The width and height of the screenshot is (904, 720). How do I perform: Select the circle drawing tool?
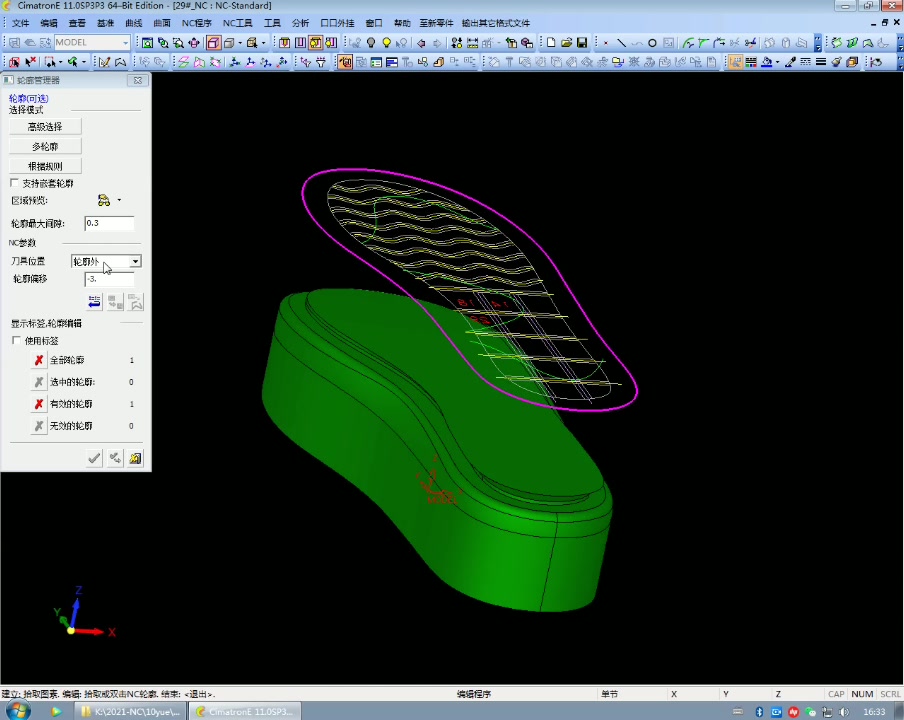coord(652,43)
